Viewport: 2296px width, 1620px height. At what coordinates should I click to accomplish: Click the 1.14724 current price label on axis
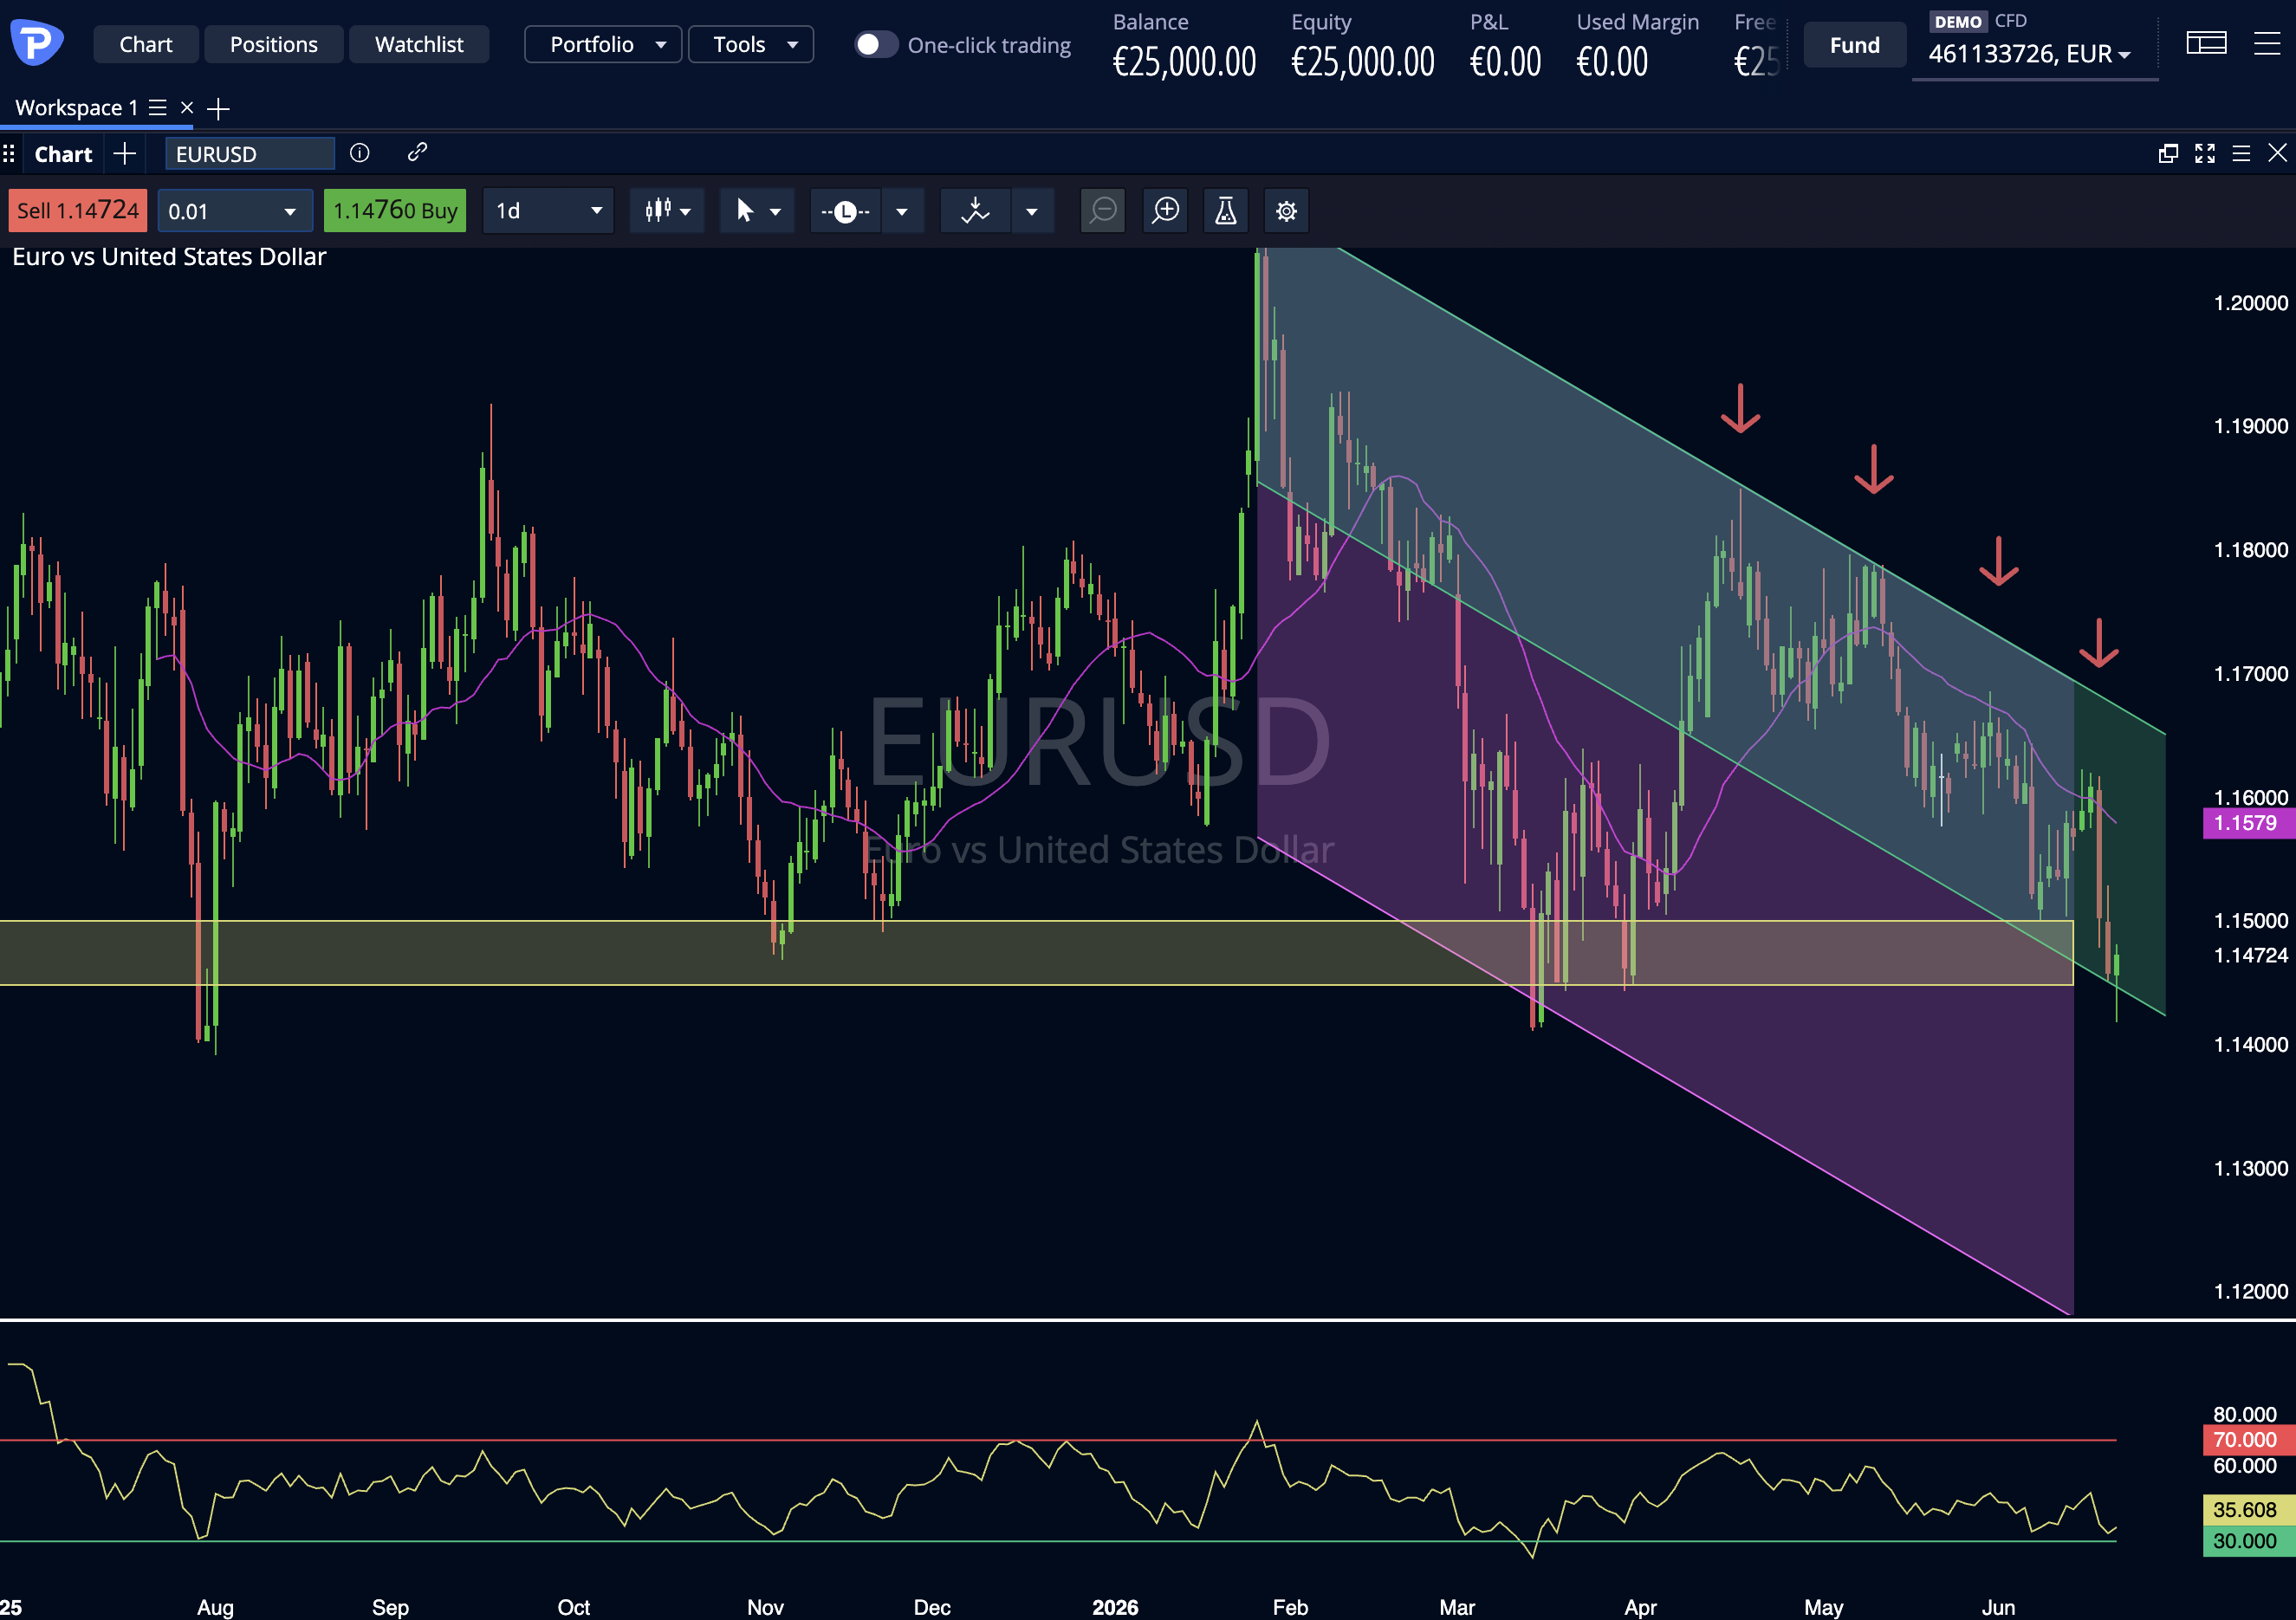(x=2250, y=956)
